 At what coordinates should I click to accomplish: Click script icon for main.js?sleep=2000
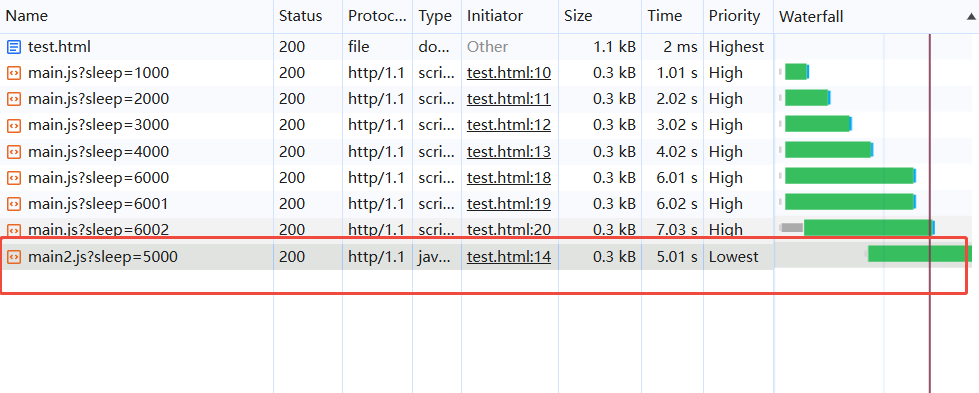[14, 99]
